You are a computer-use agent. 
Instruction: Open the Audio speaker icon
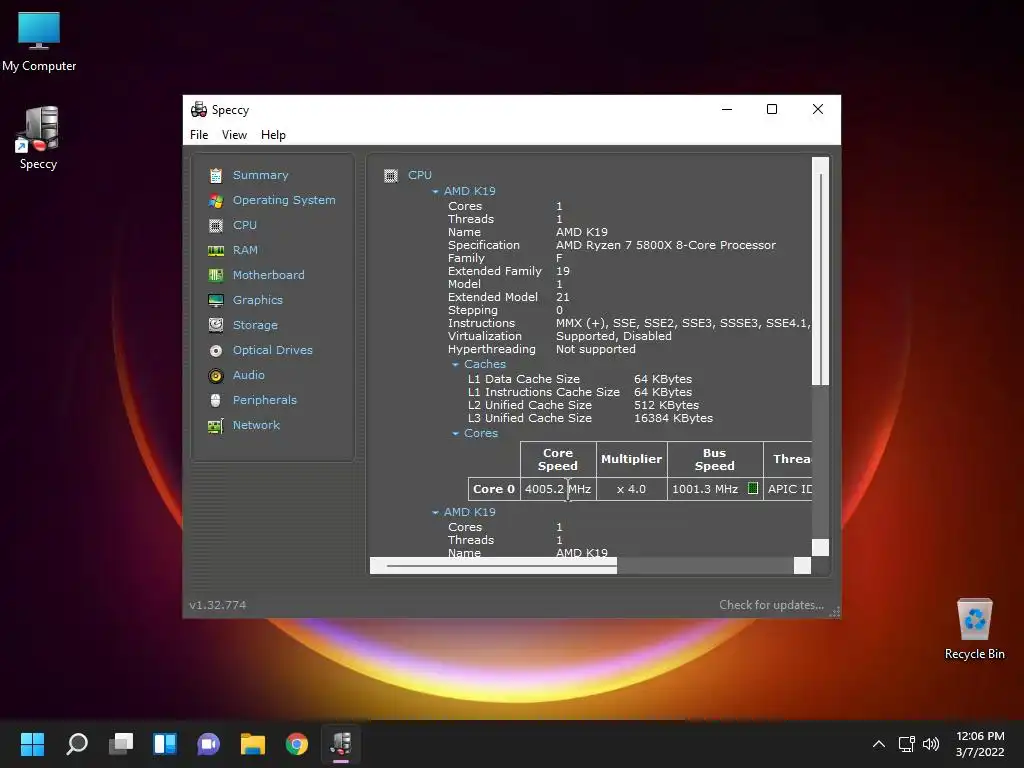click(x=216, y=376)
